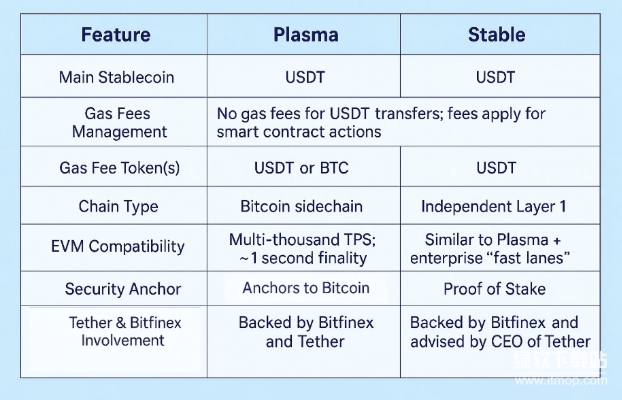
Task: Select the EVM Compatibility label
Action: coord(117,246)
